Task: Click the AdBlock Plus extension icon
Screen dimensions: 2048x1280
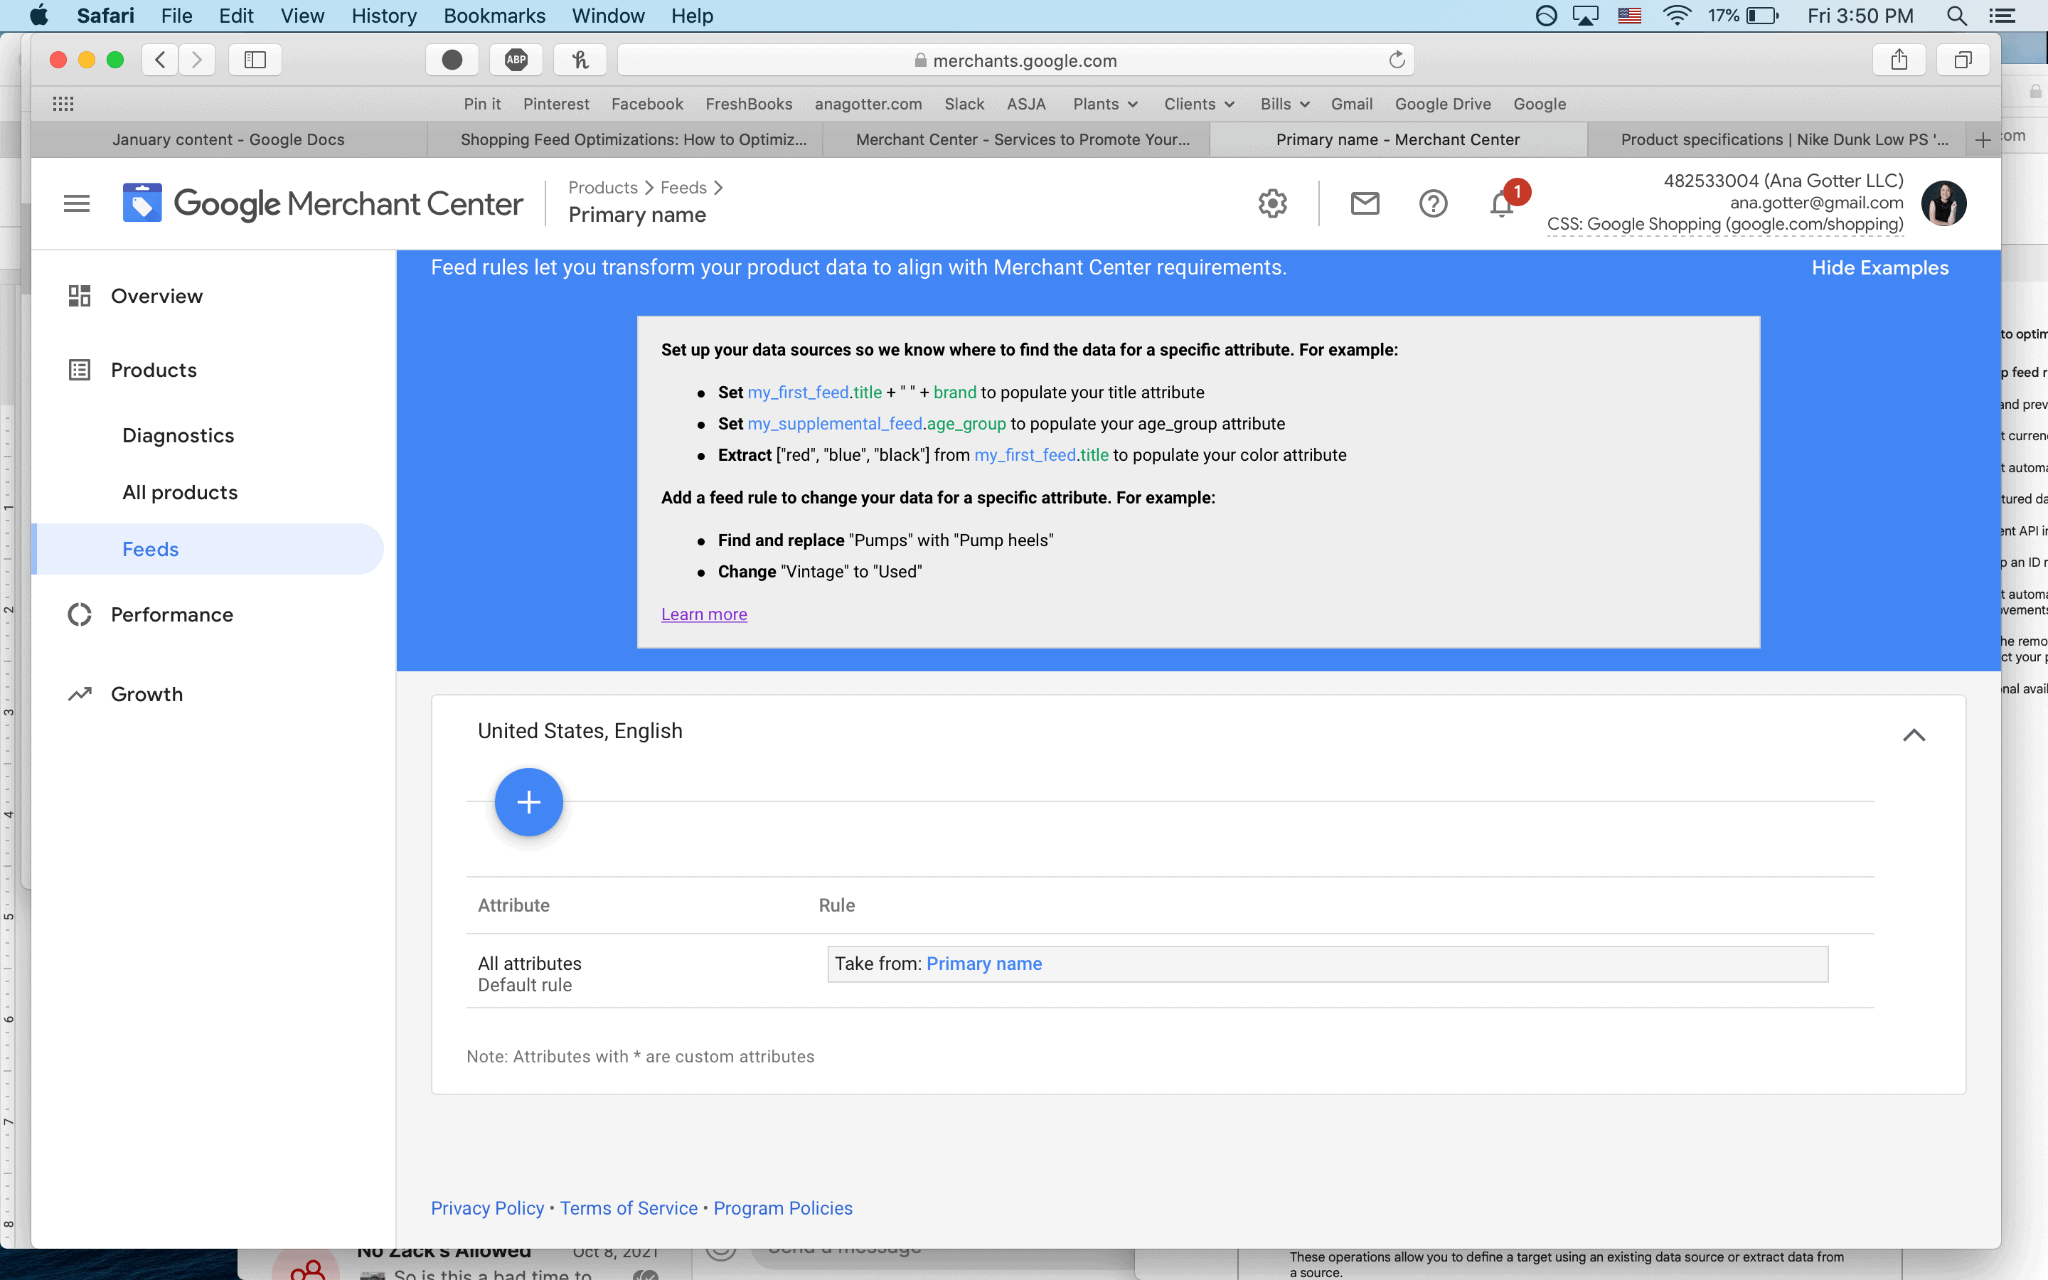Action: click(516, 60)
